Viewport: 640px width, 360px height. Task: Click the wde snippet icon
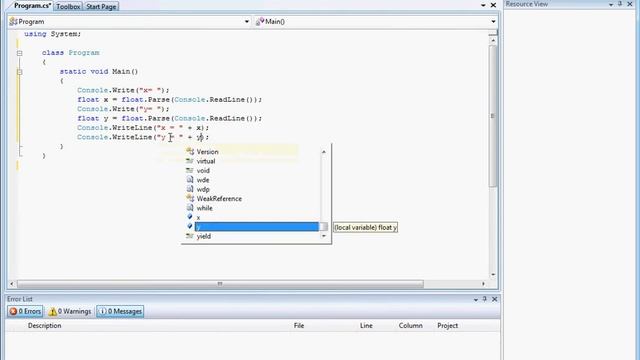click(x=190, y=180)
